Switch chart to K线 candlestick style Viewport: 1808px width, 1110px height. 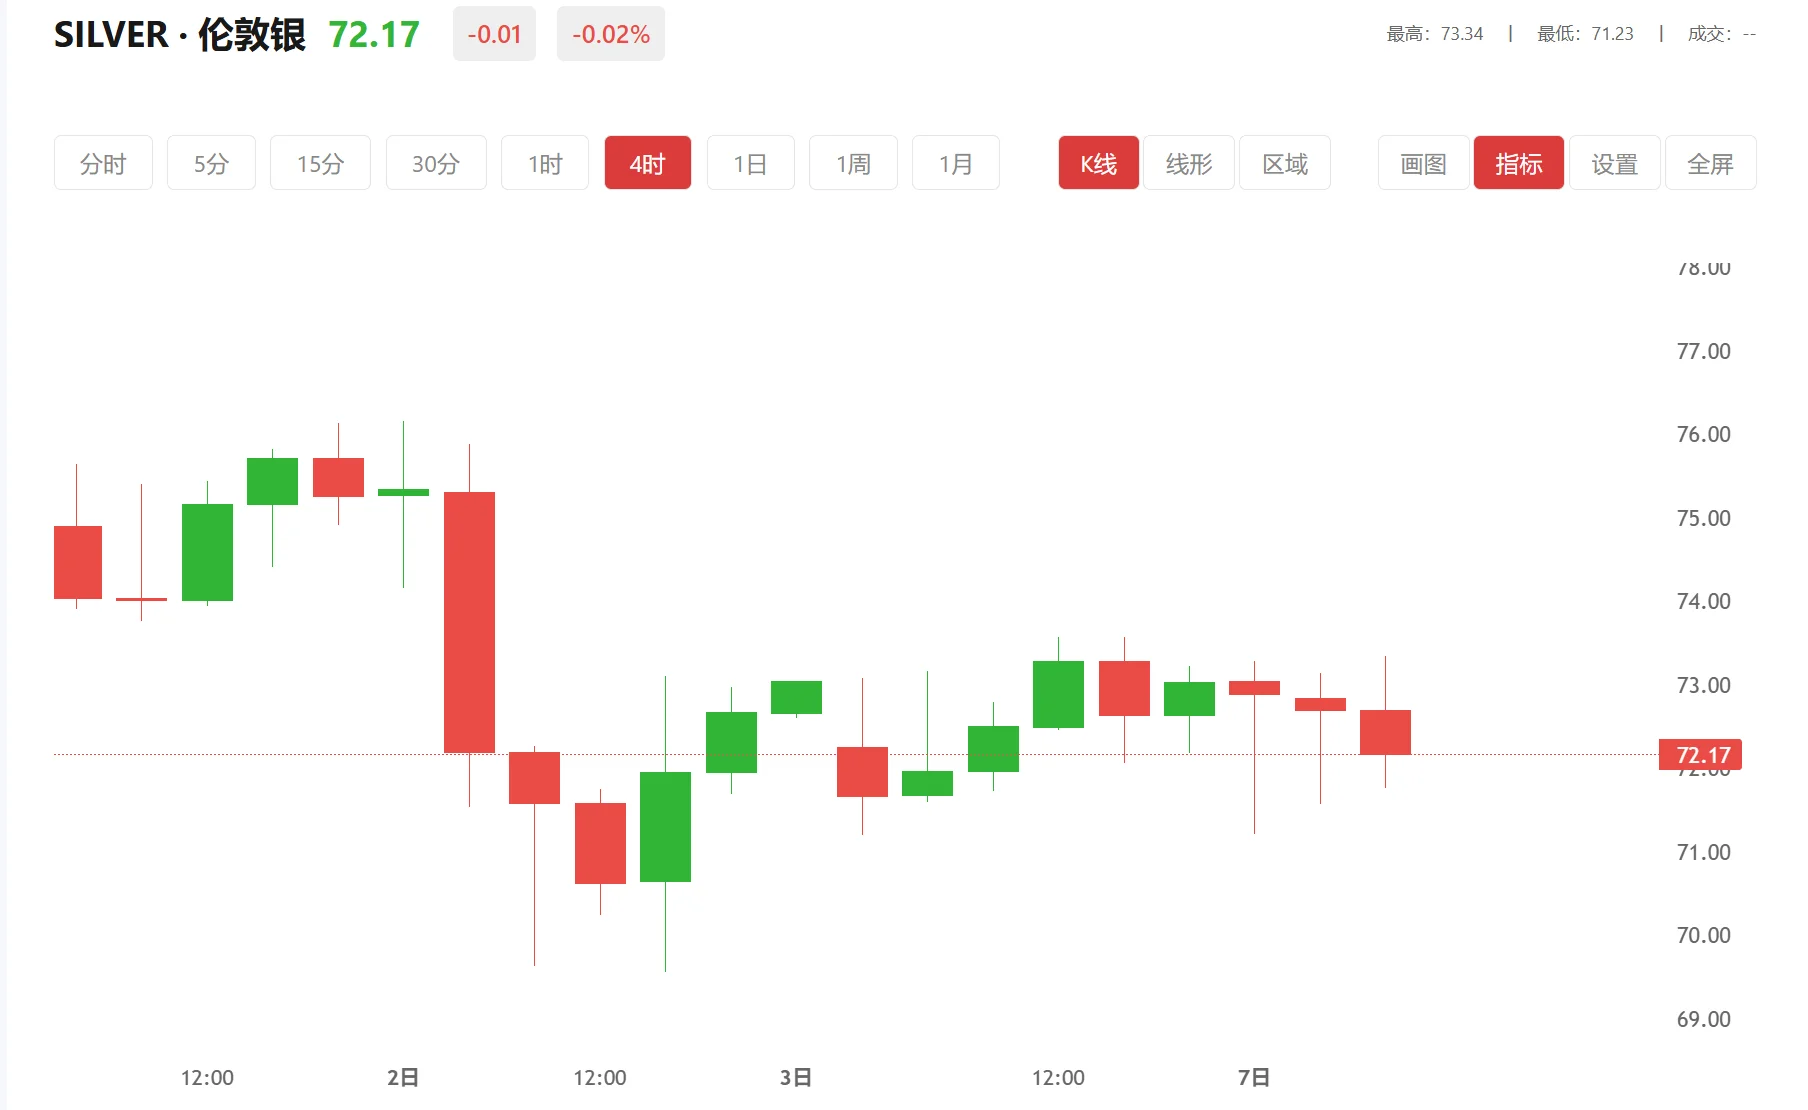[x=1098, y=163]
